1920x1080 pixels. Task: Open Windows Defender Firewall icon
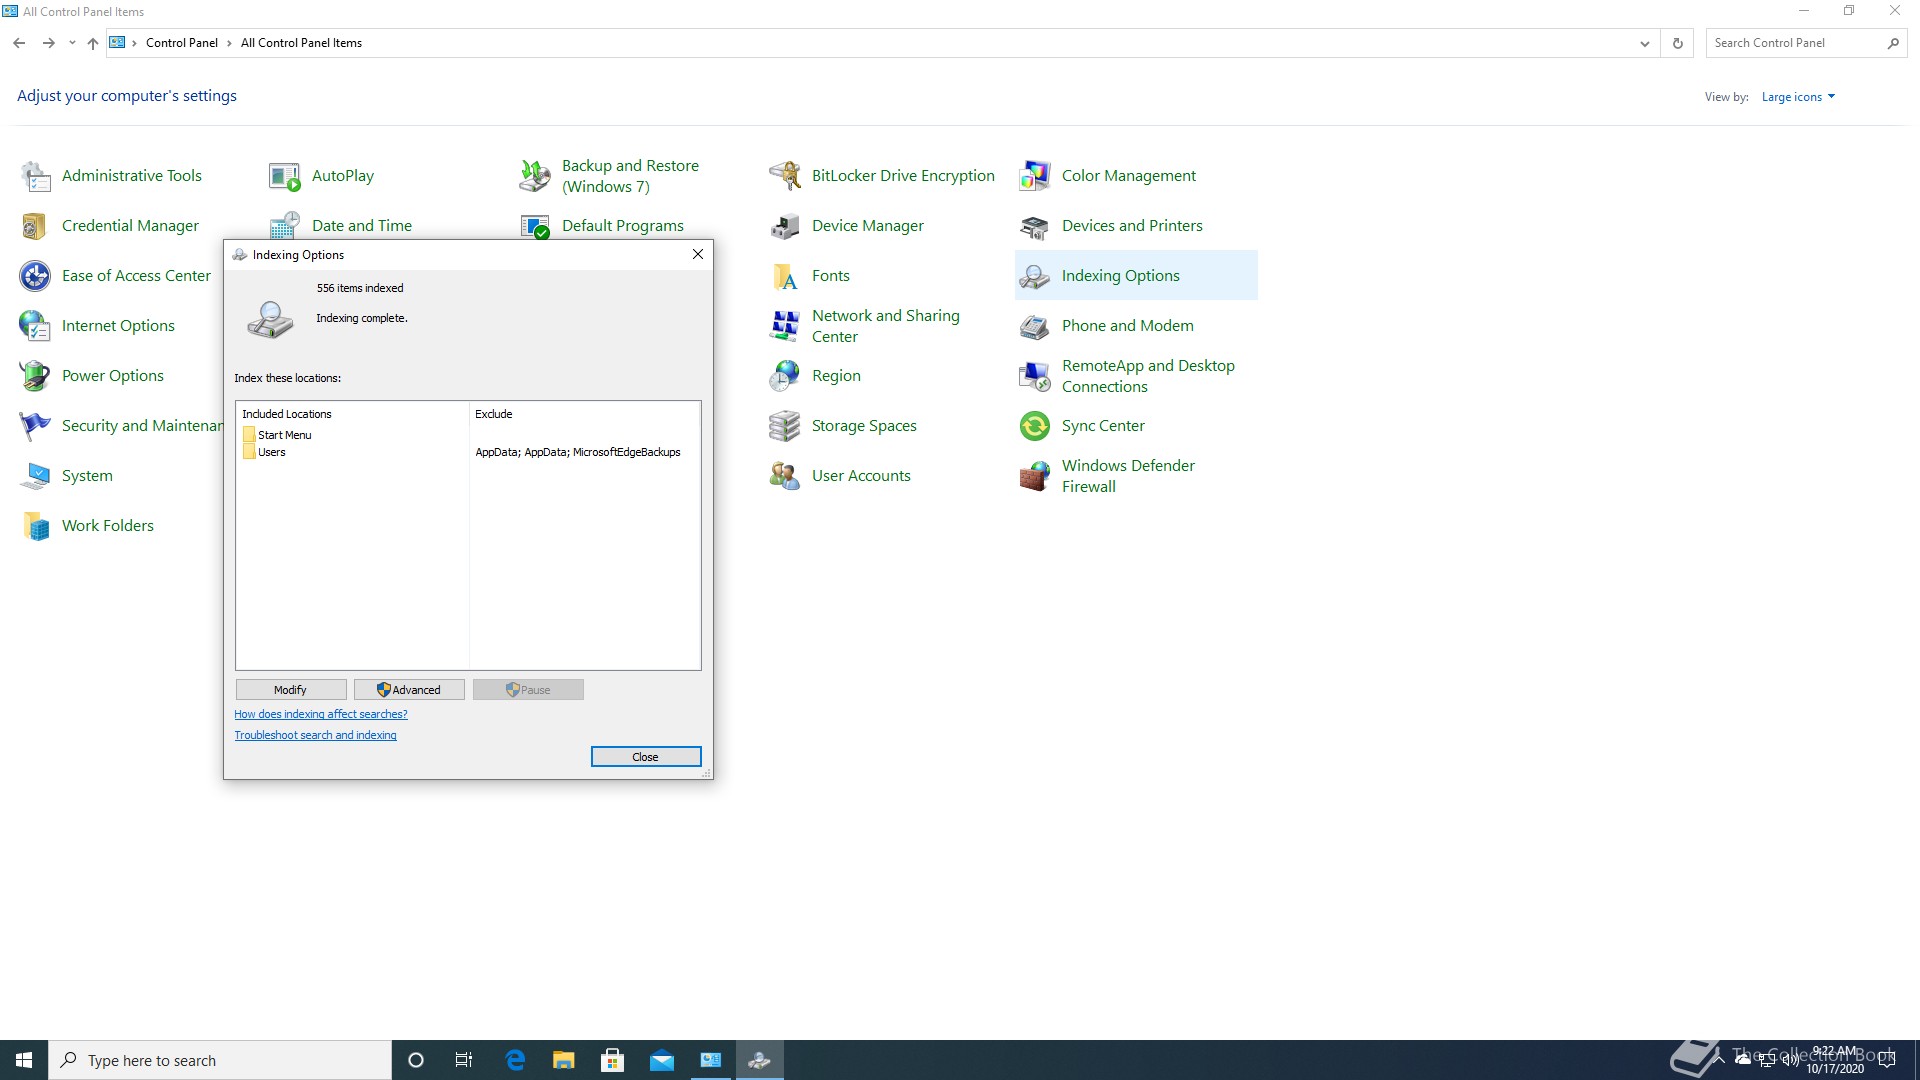[x=1035, y=476]
